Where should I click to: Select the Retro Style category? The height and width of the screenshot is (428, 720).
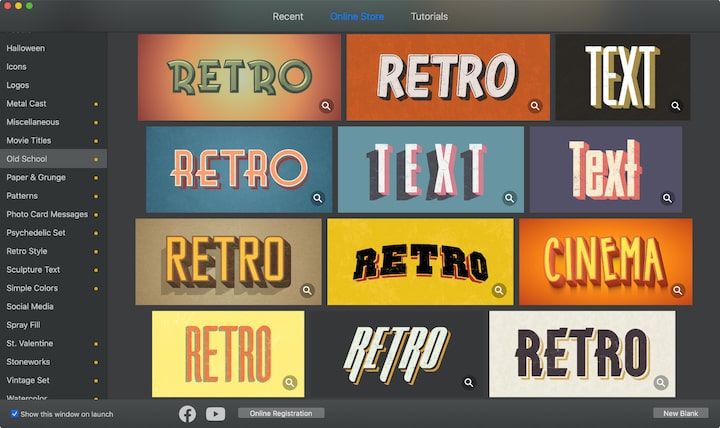point(53,251)
